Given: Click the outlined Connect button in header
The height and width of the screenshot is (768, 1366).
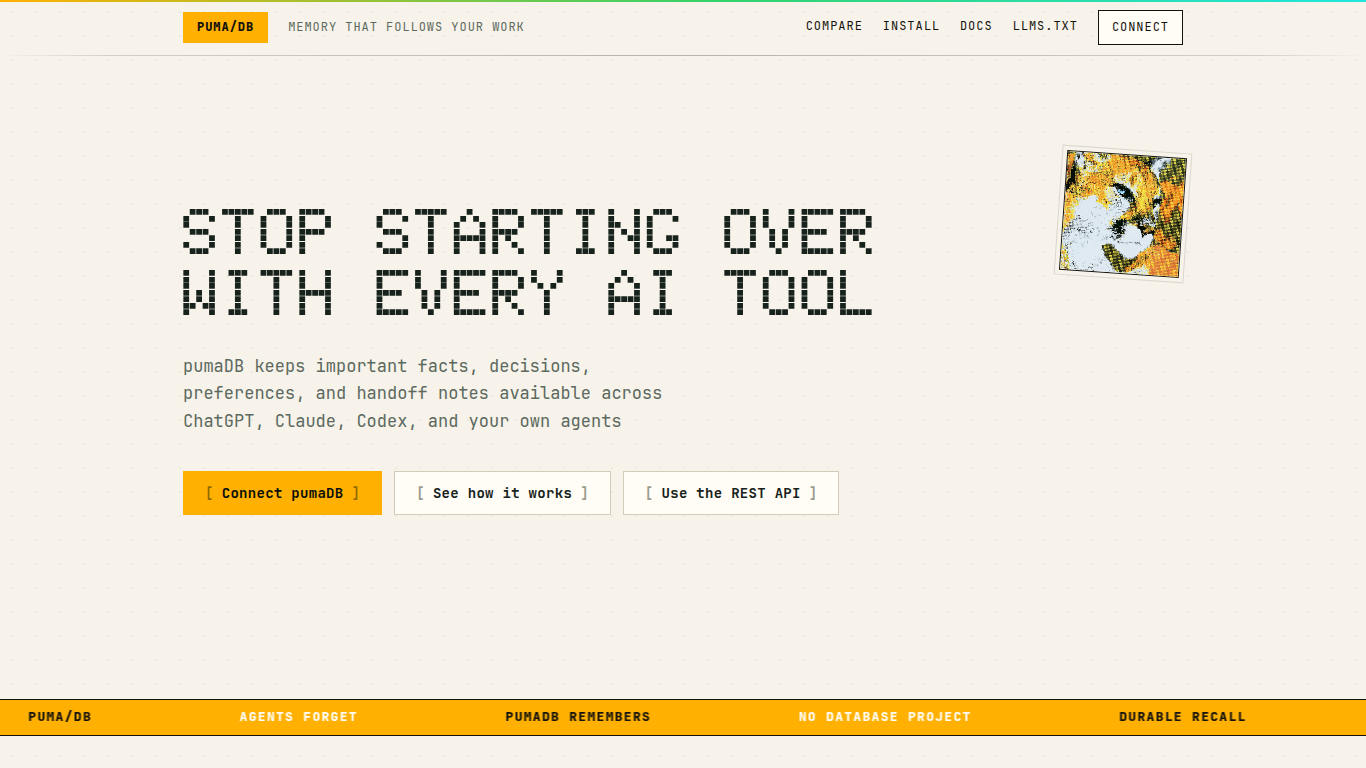Looking at the screenshot, I should point(1140,27).
